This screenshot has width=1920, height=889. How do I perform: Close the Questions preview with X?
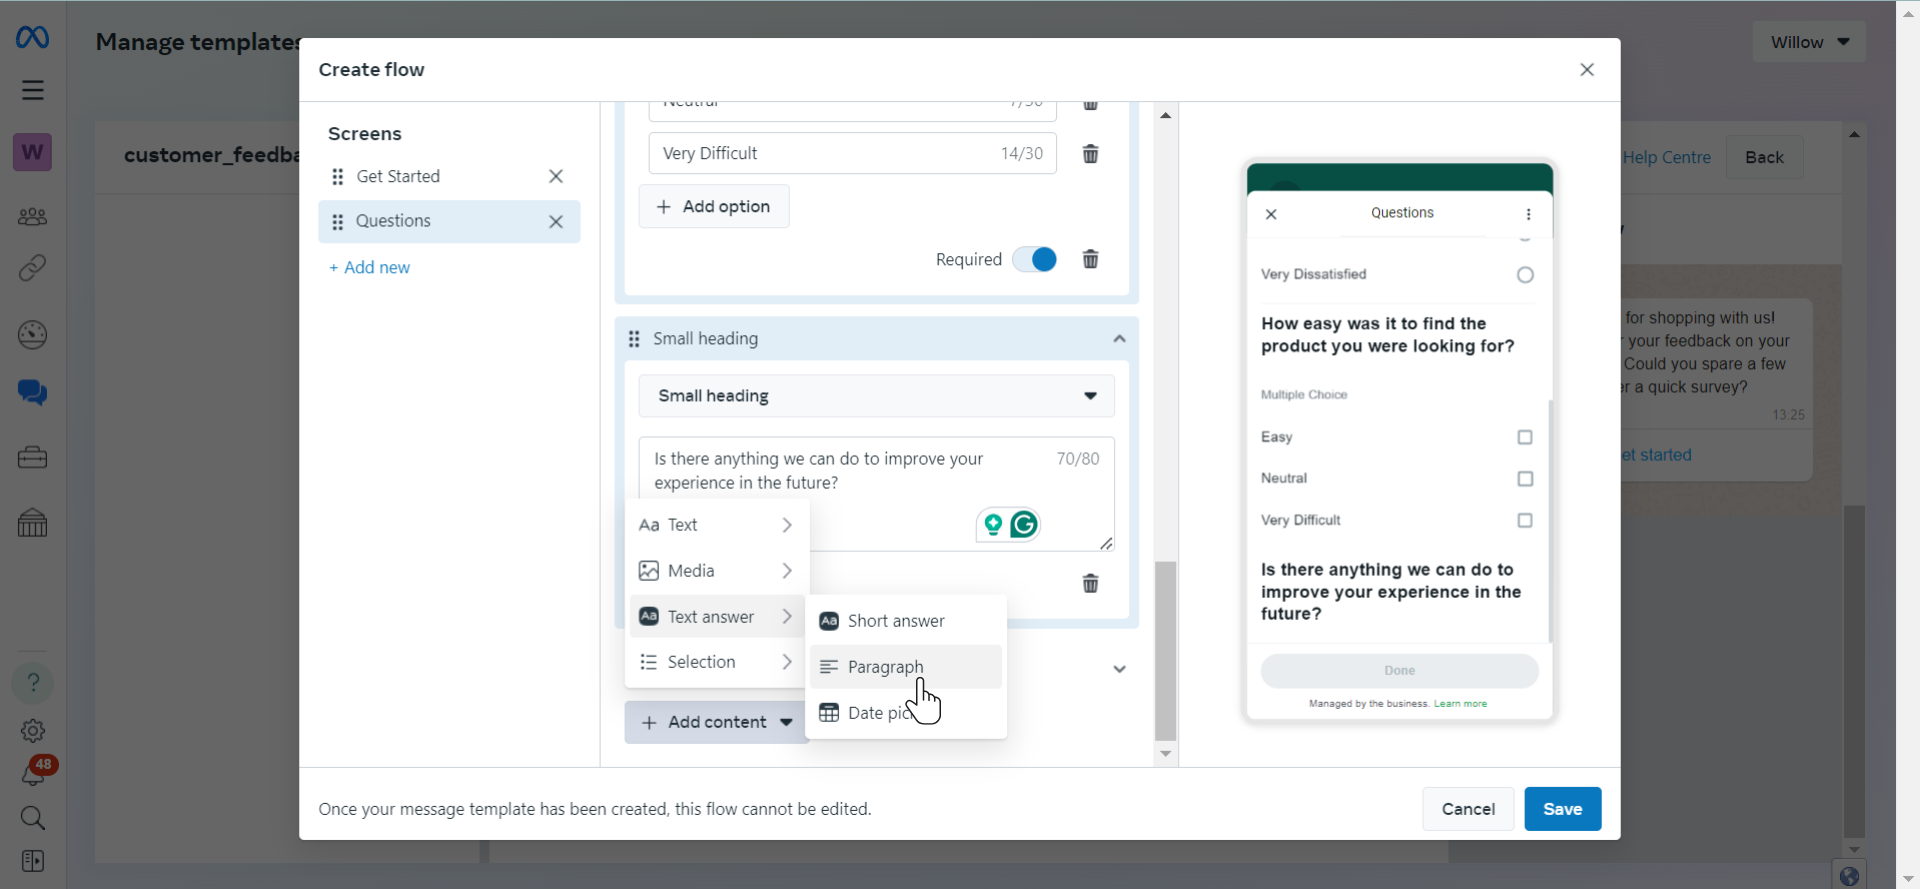1271,214
